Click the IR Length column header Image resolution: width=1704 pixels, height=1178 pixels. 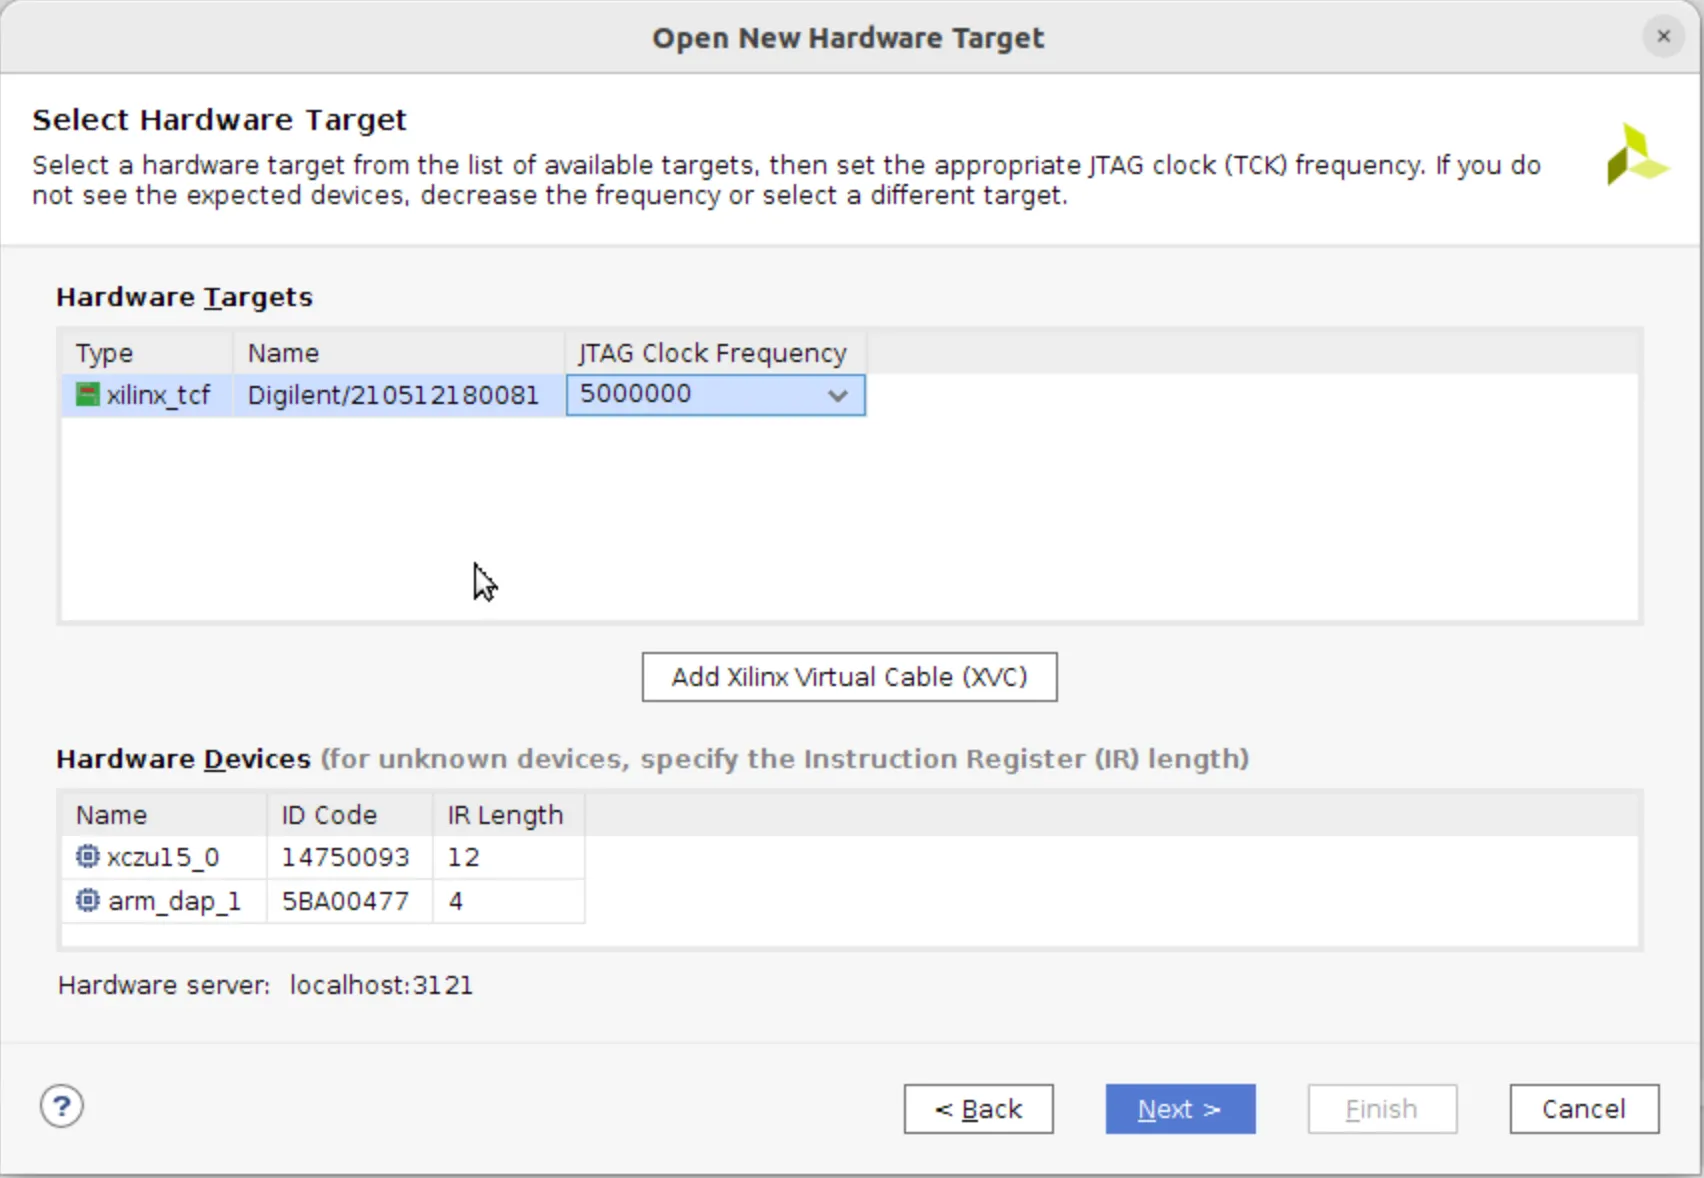[x=506, y=815]
